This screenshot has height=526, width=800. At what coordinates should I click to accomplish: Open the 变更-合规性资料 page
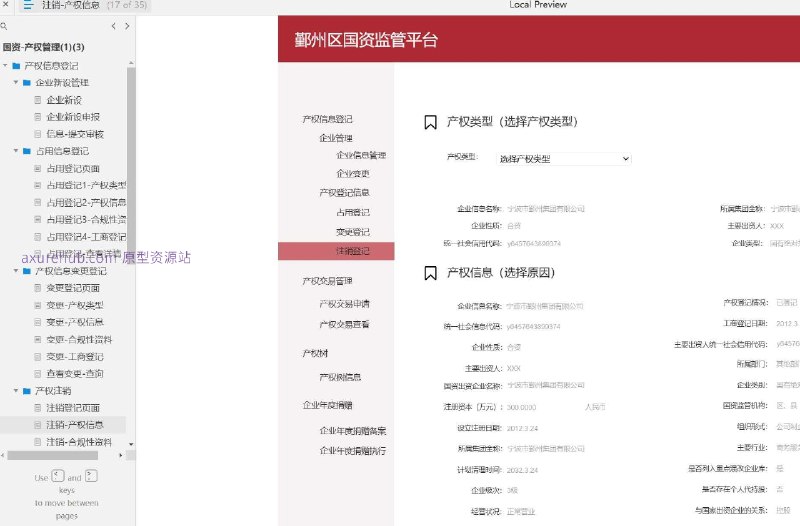point(79,339)
